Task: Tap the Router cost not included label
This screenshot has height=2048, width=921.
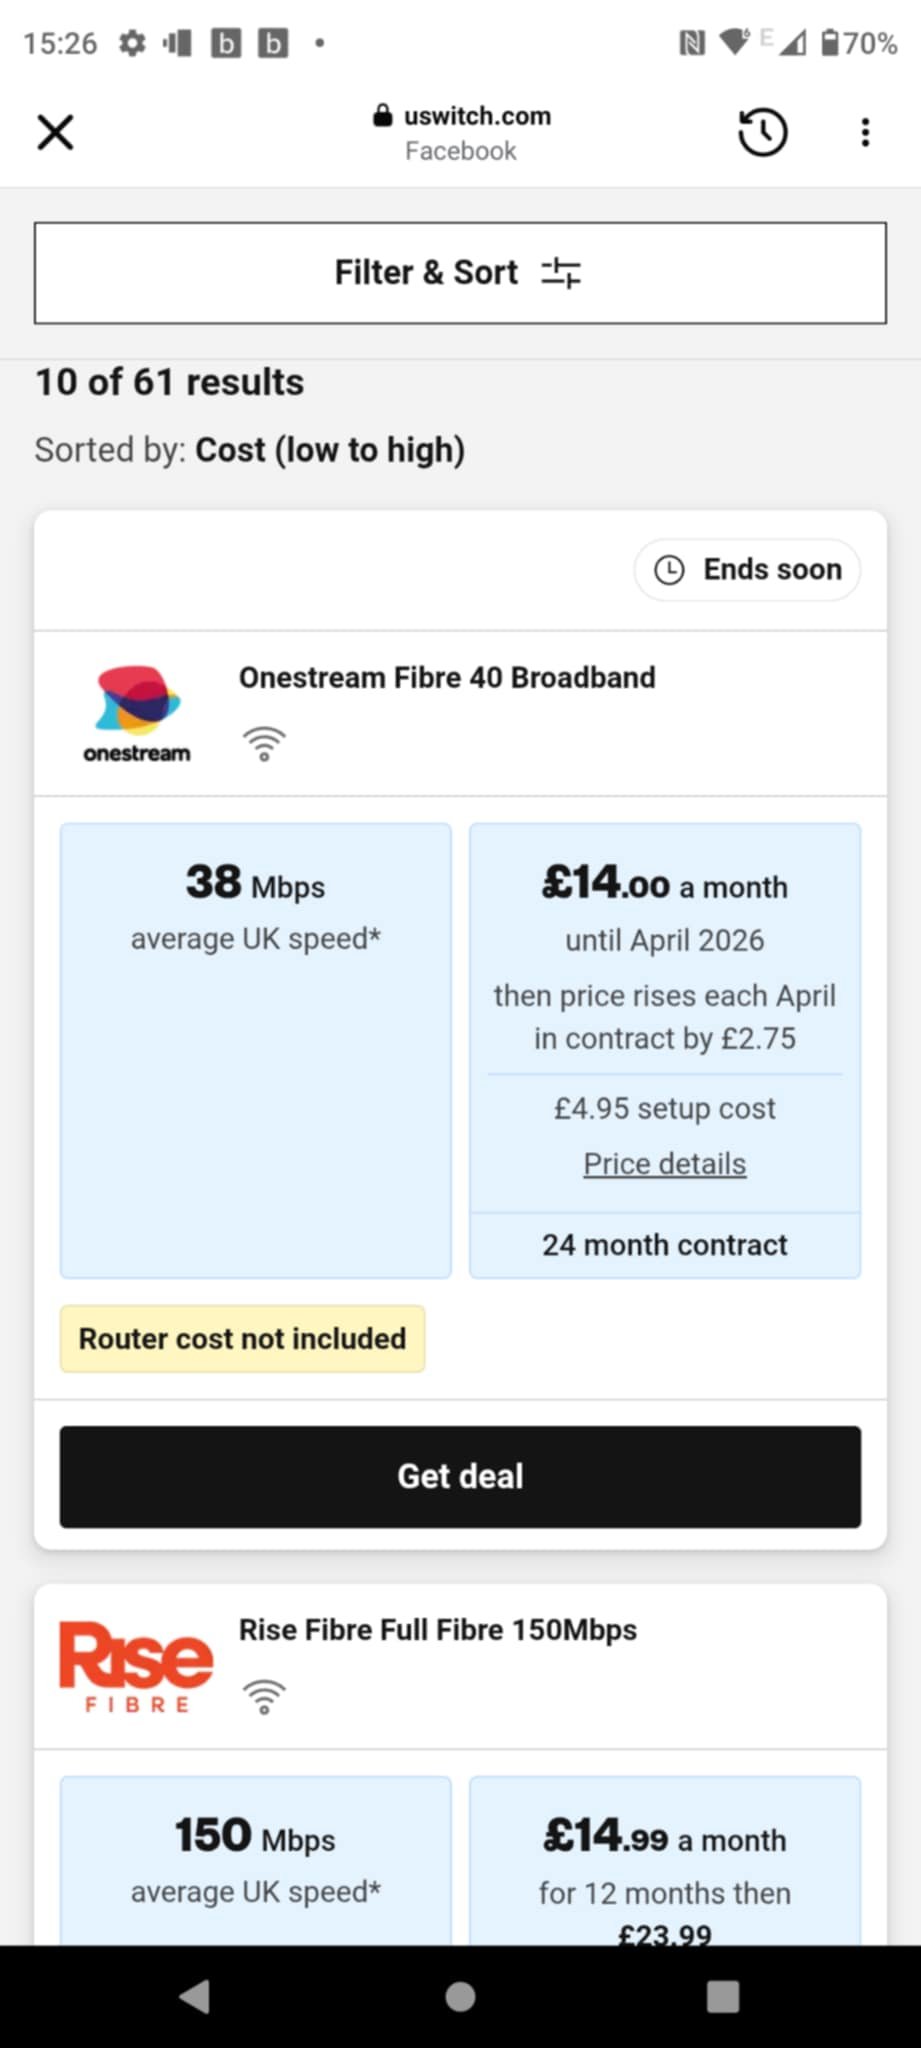Action: pos(242,1338)
